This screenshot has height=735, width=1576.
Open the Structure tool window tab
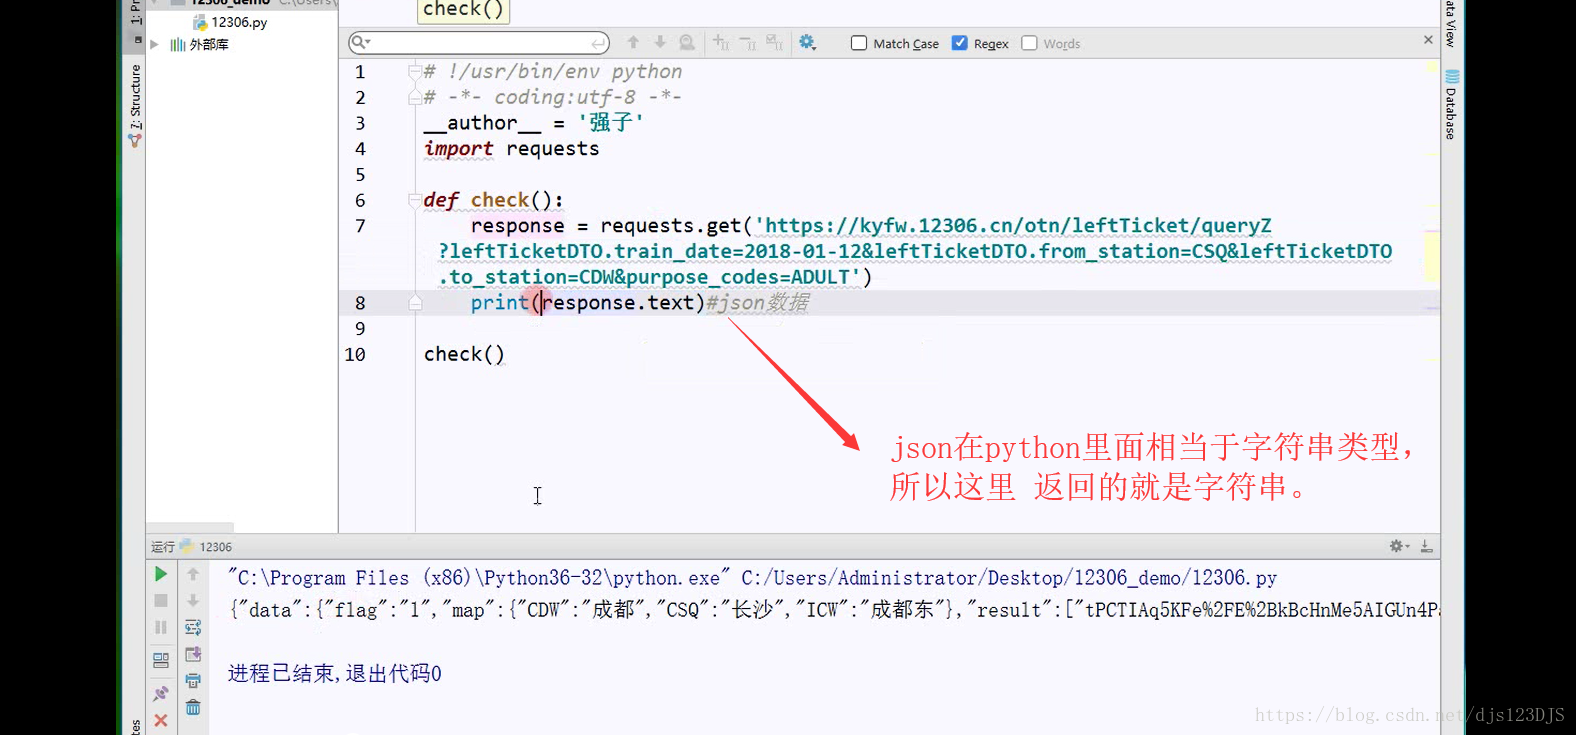pyautogui.click(x=135, y=105)
